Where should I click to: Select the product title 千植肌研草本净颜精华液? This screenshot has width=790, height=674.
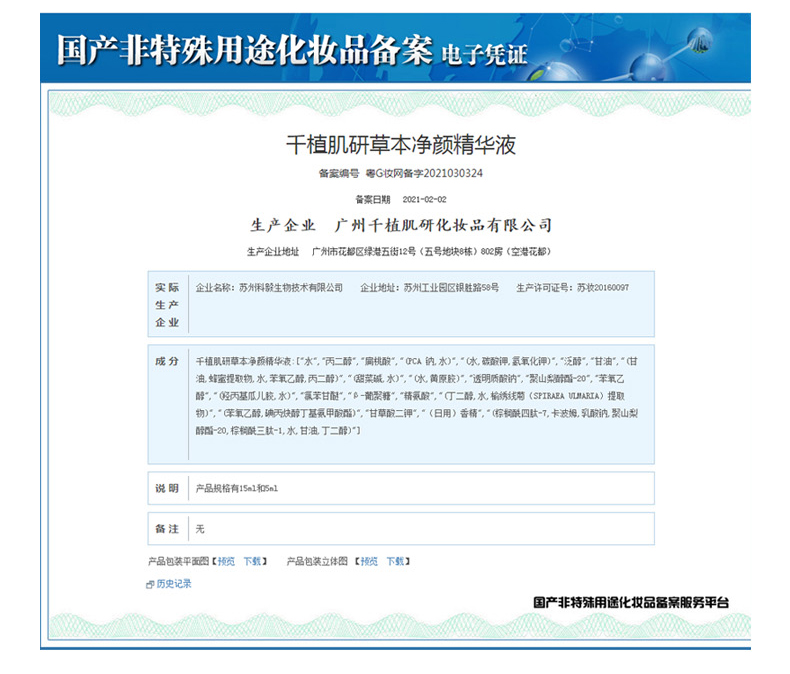click(x=401, y=145)
